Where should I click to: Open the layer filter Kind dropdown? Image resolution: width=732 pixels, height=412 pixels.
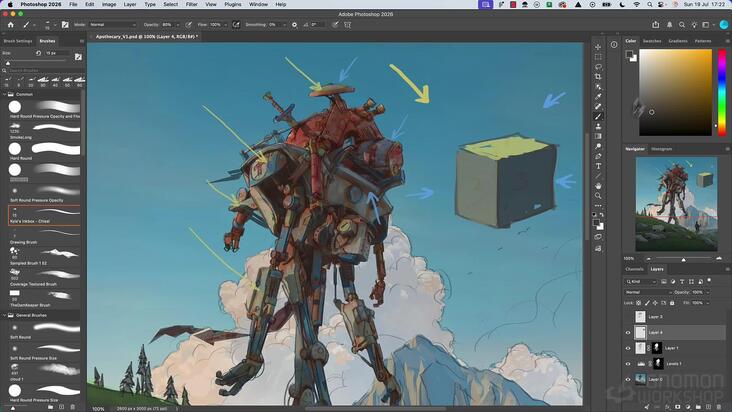640,281
